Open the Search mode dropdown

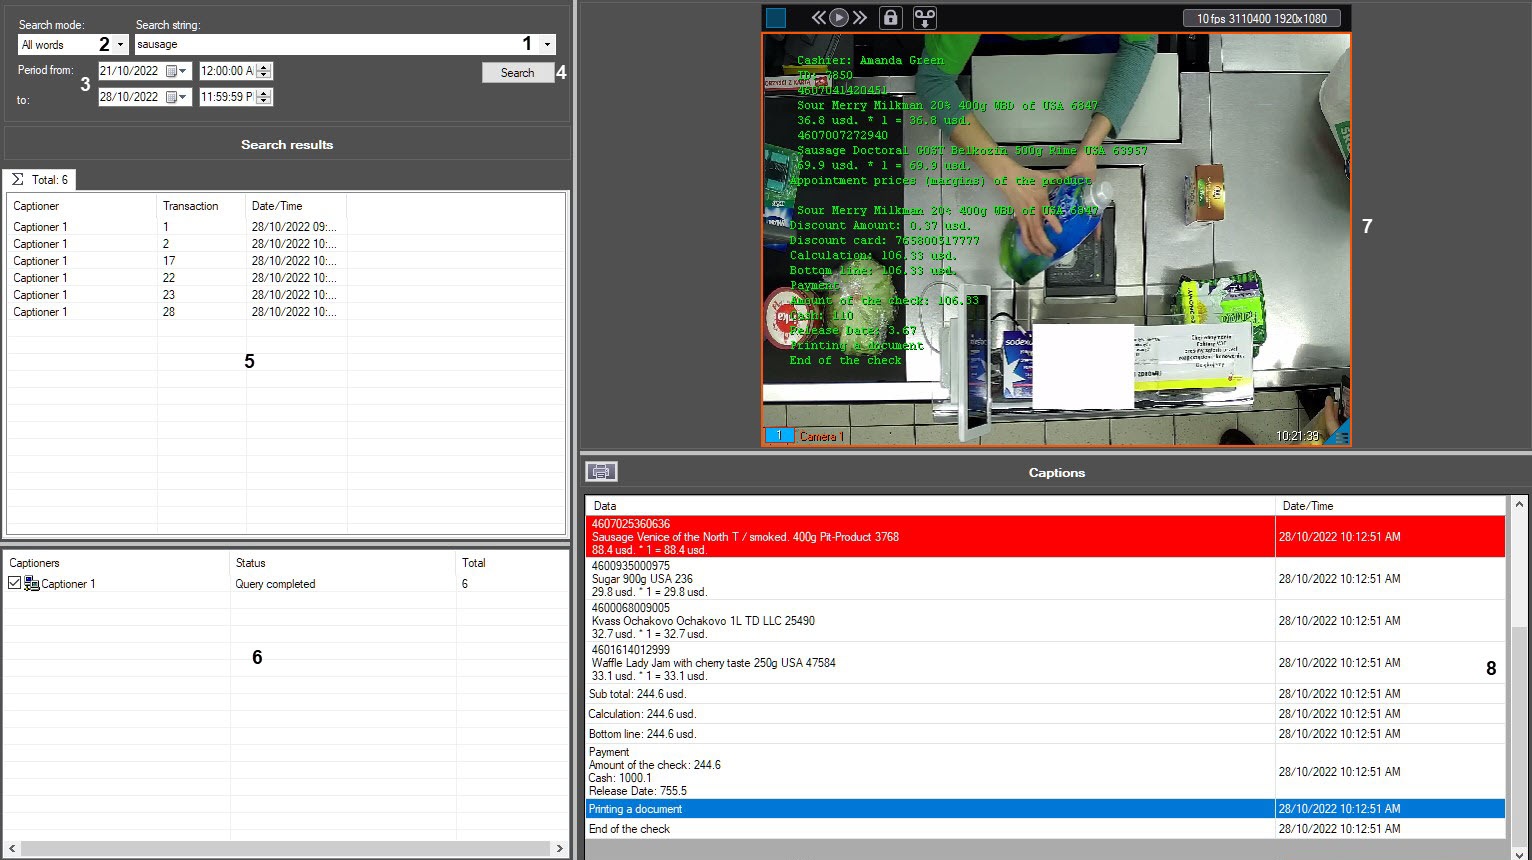tap(121, 45)
